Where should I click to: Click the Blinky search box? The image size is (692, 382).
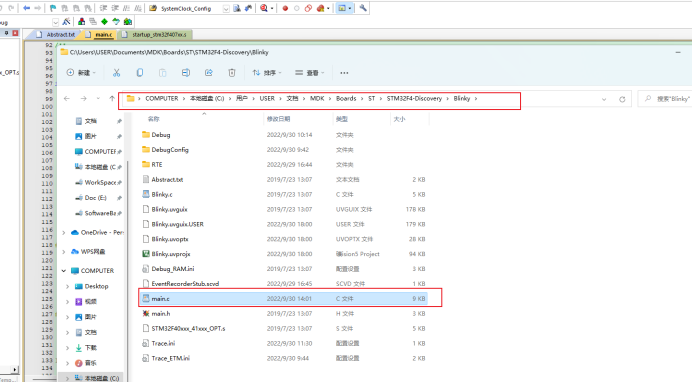(666, 99)
